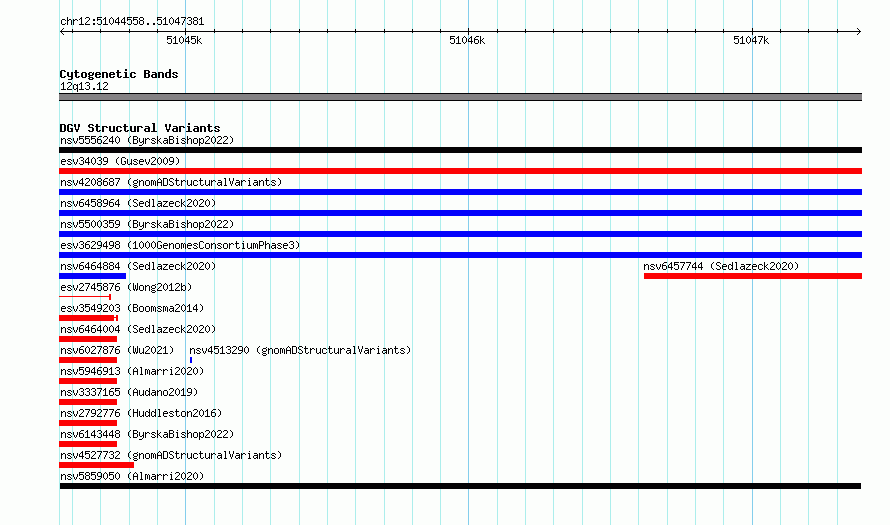Click the red esv34039 variant bar
Screen dimensions: 890x525
pyautogui.click(x=460, y=171)
